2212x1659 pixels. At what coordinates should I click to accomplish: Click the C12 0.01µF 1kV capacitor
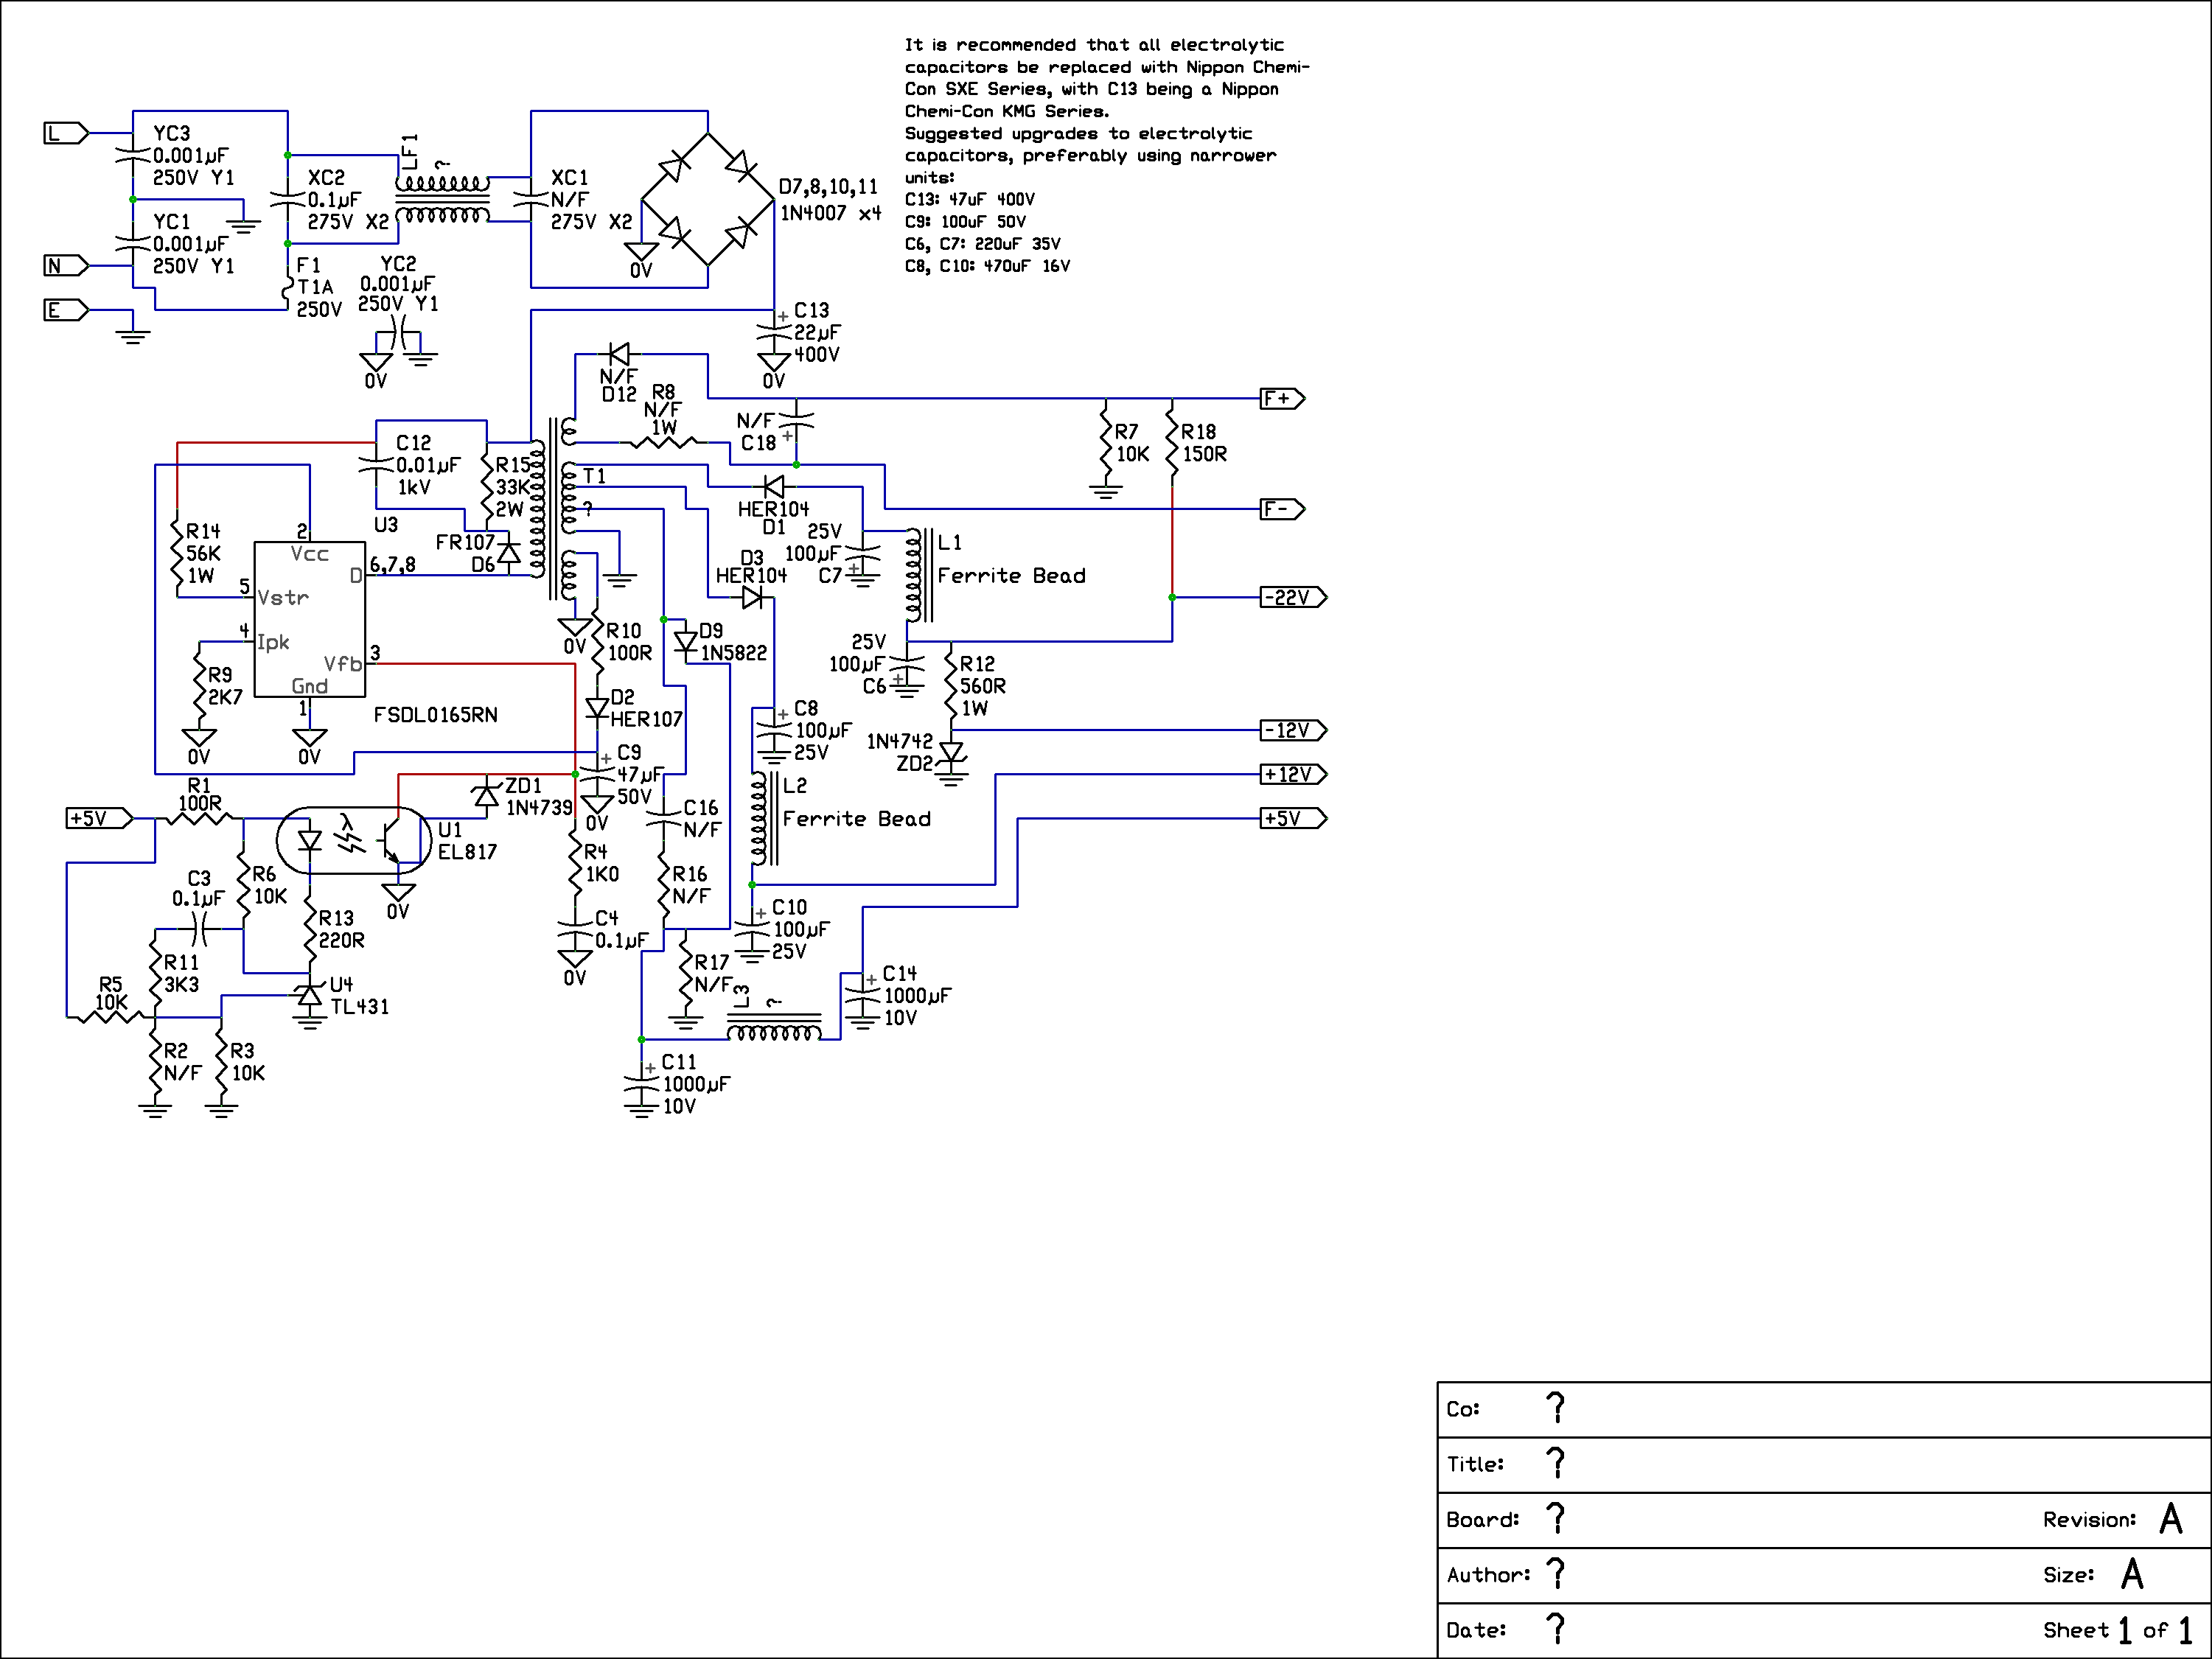tap(376, 464)
